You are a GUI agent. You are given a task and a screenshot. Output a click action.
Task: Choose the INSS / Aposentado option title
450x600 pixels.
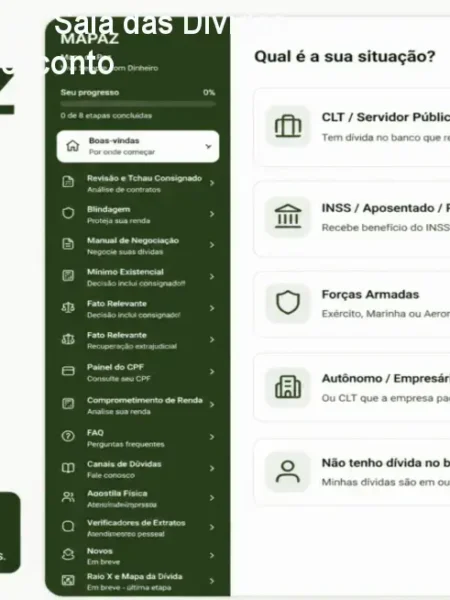tap(386, 208)
